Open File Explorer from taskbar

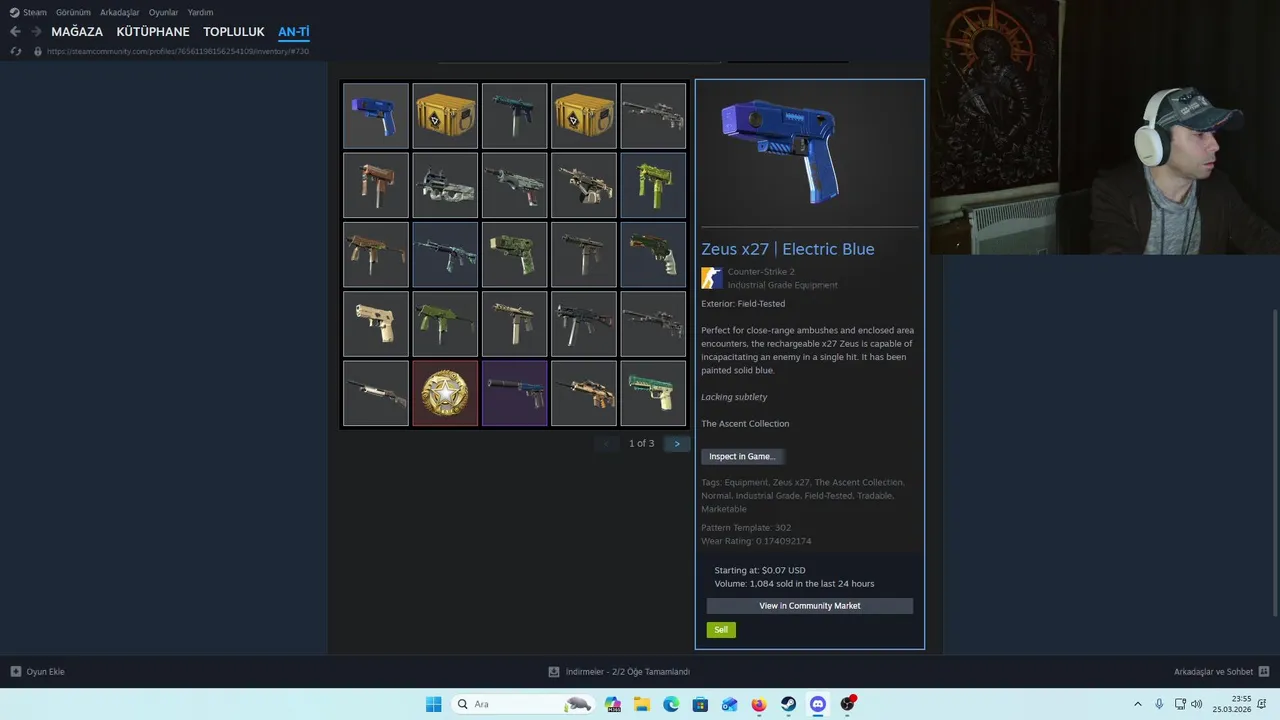click(x=642, y=704)
